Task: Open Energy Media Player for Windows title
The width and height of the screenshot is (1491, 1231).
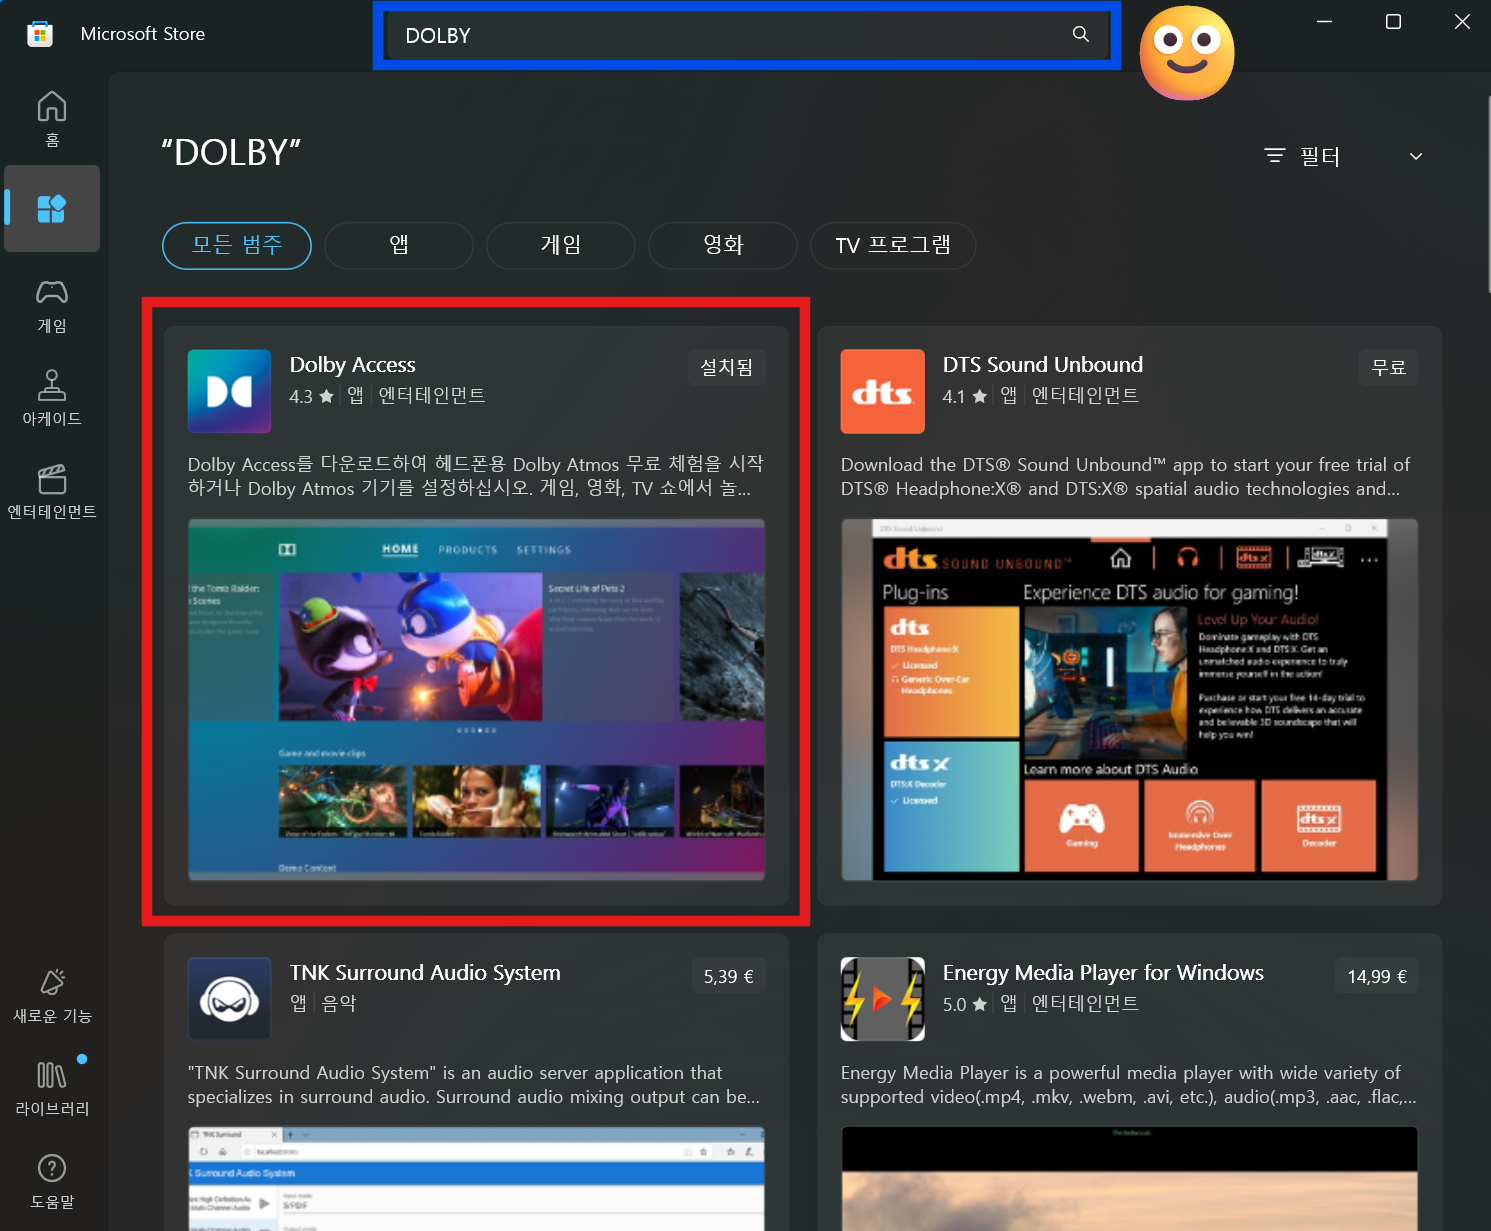Action: pyautogui.click(x=1103, y=973)
